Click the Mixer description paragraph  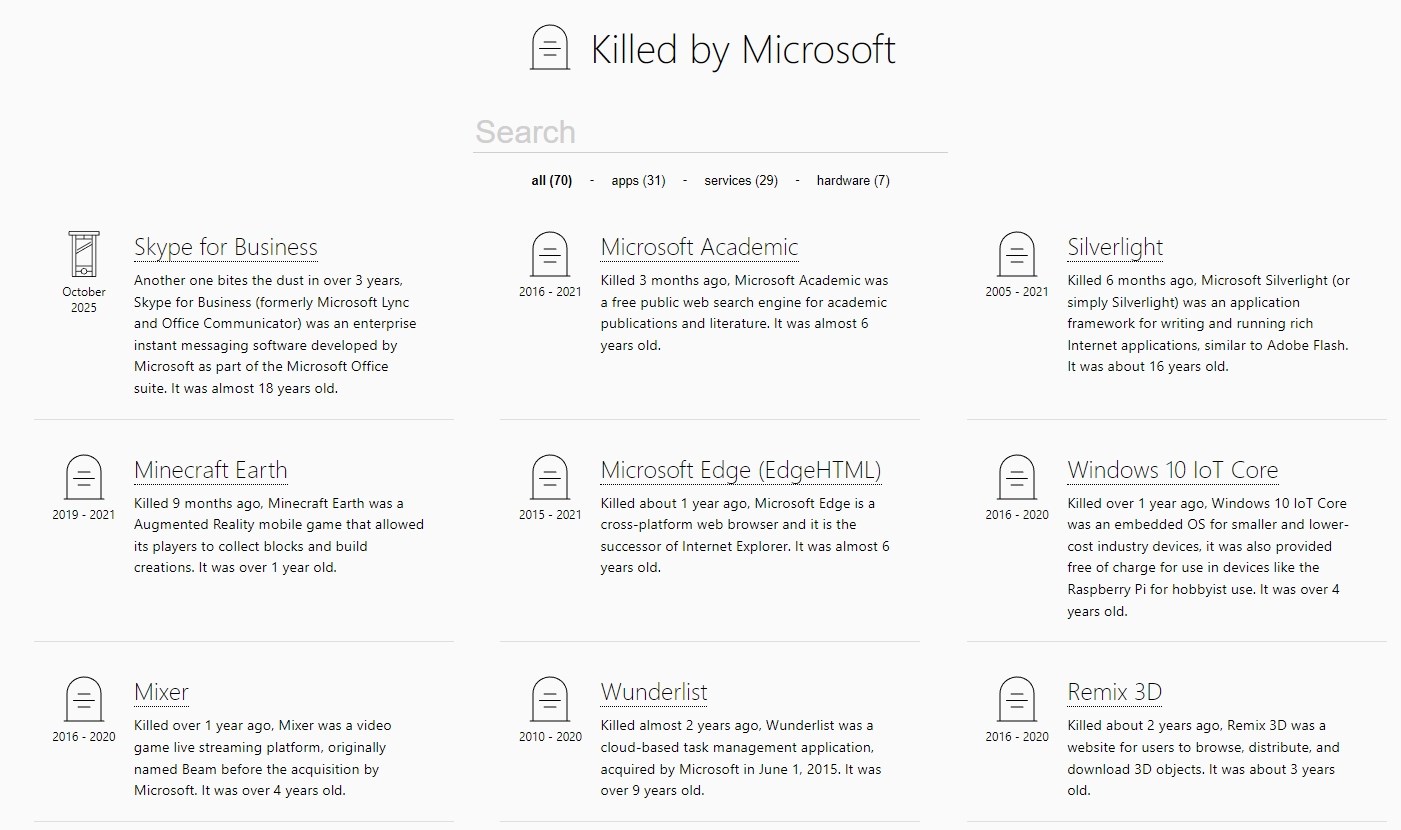click(263, 758)
